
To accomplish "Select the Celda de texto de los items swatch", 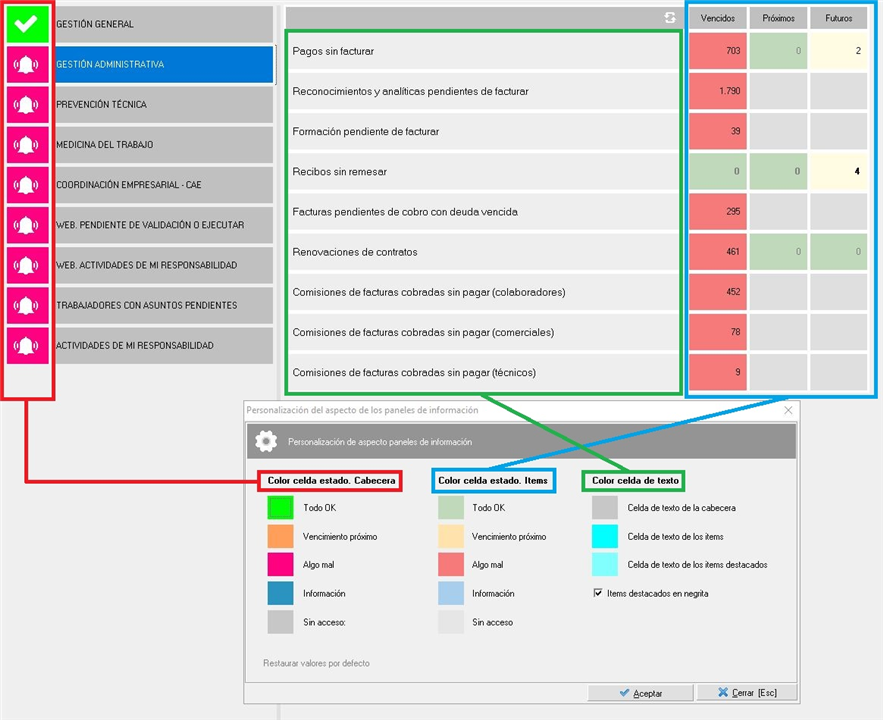I will [x=605, y=537].
